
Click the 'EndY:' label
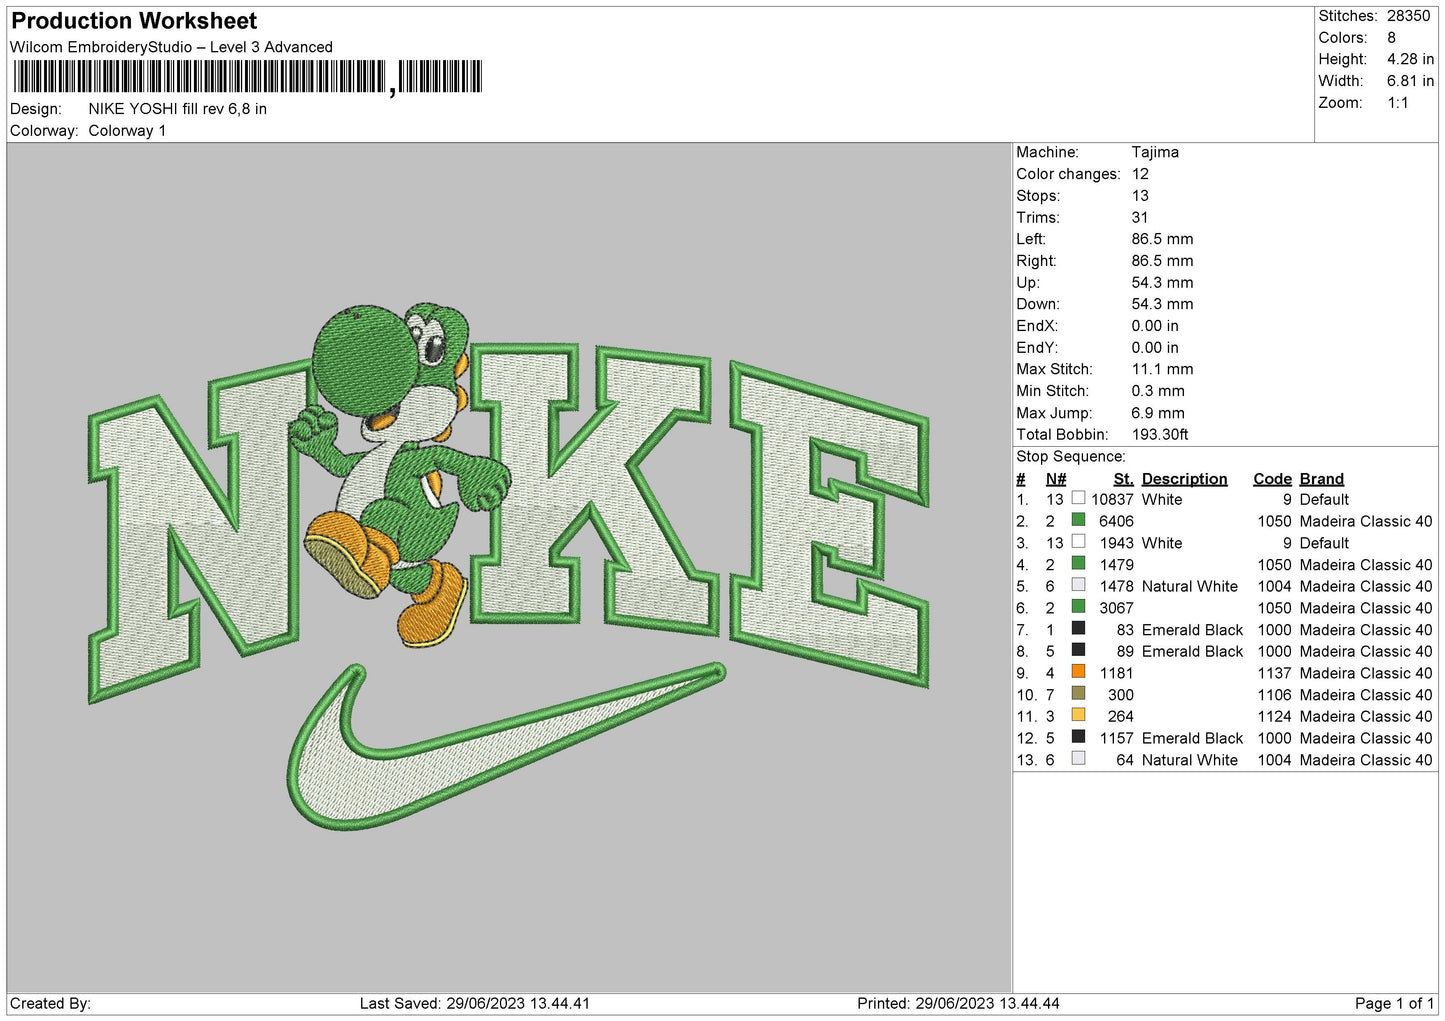point(1037,348)
